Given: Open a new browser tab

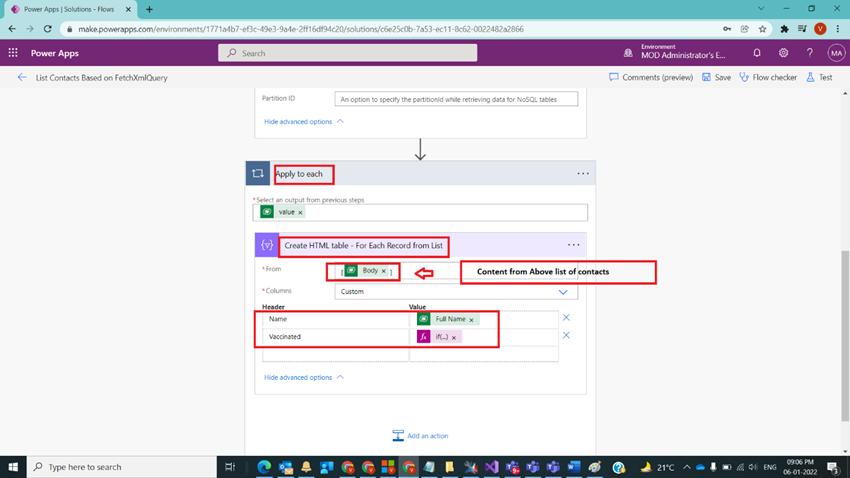Looking at the screenshot, I should click(x=149, y=9).
